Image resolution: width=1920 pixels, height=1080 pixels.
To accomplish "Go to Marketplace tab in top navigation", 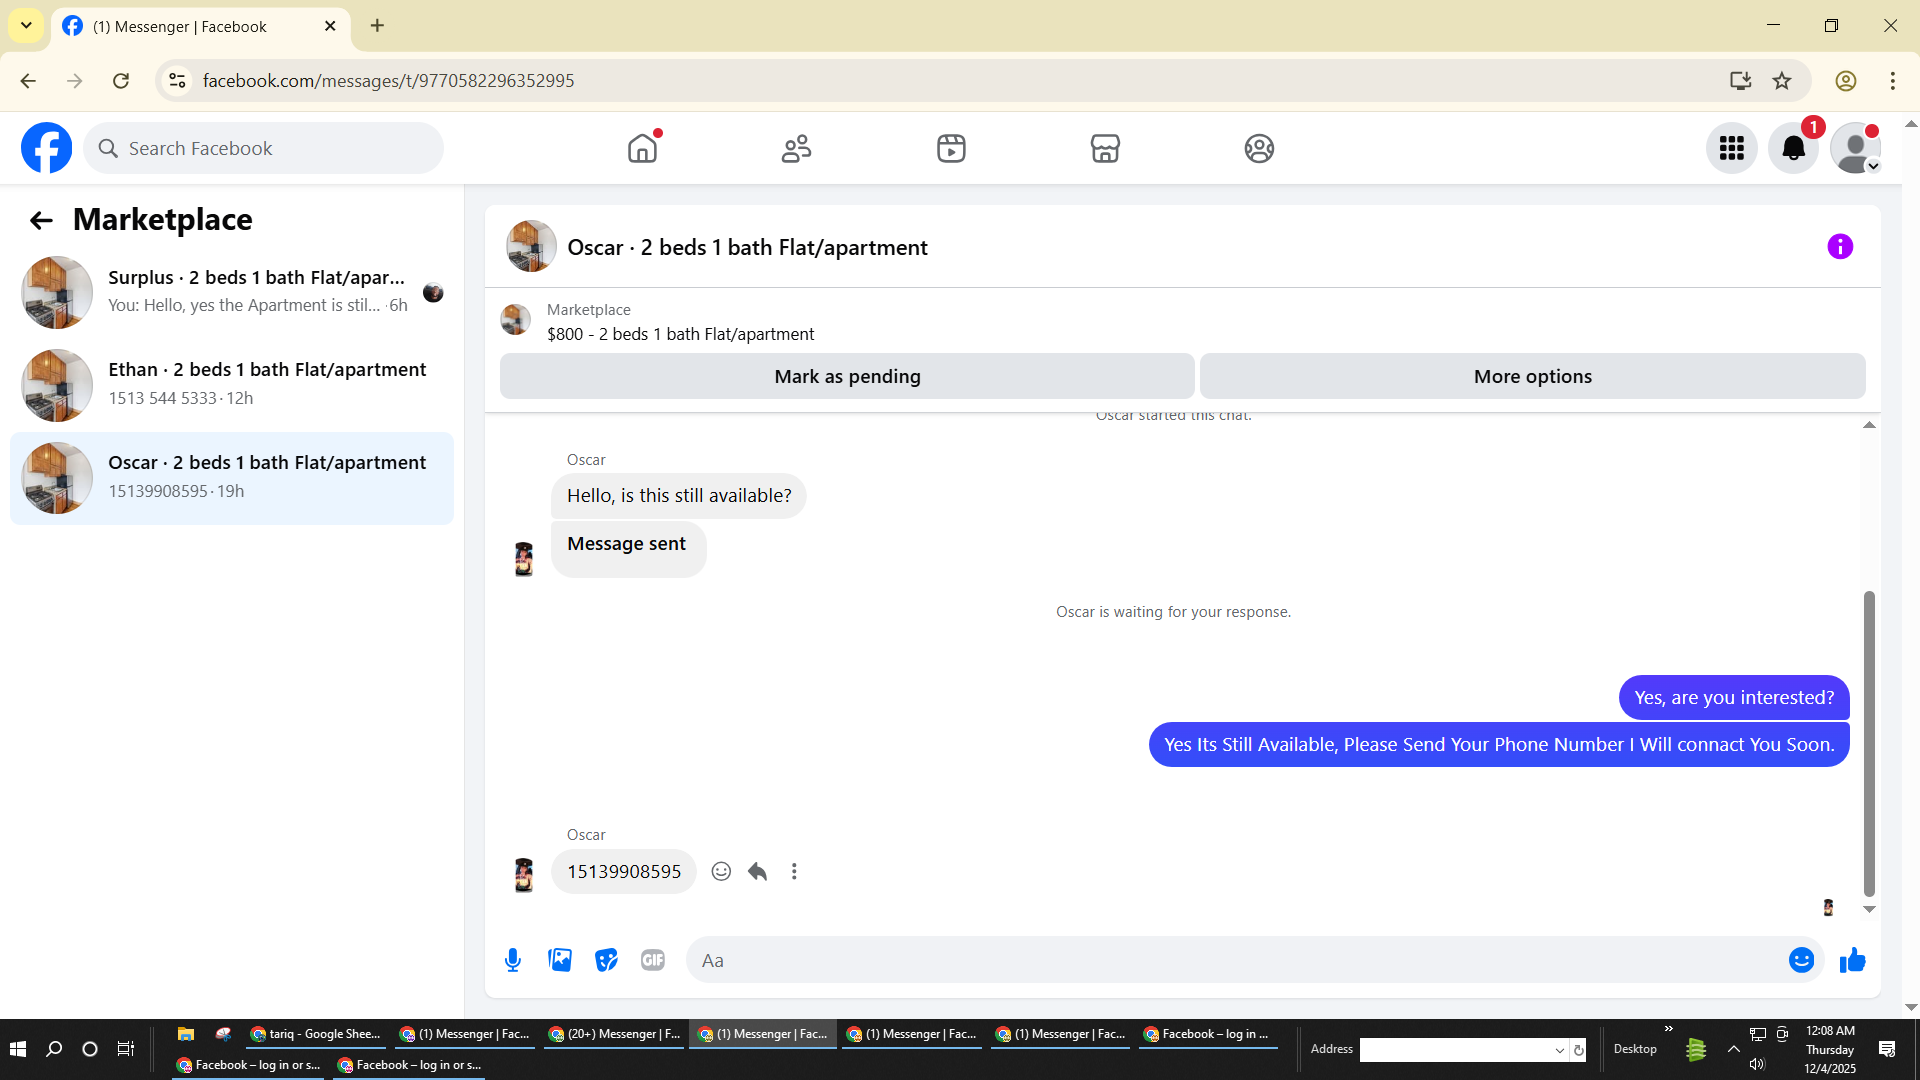I will (1105, 149).
